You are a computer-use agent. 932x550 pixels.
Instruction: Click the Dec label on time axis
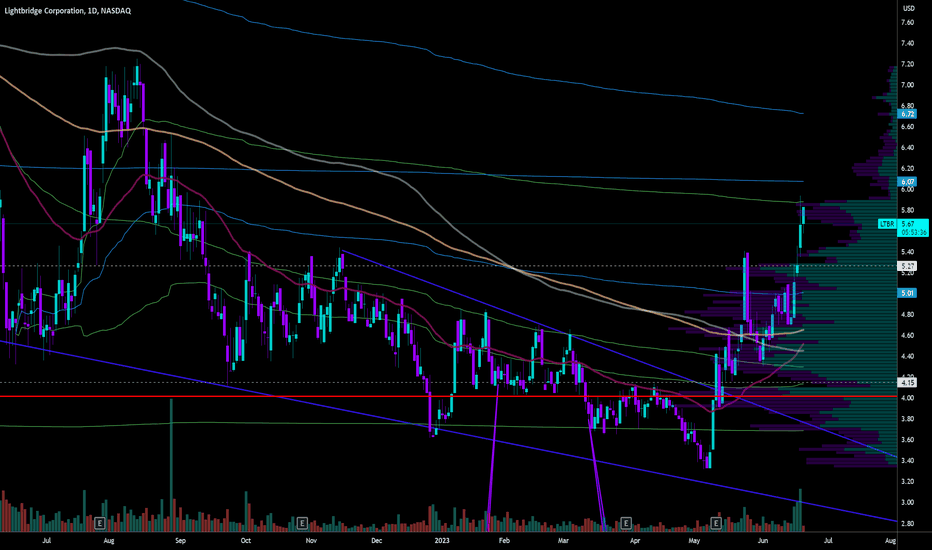[376, 540]
